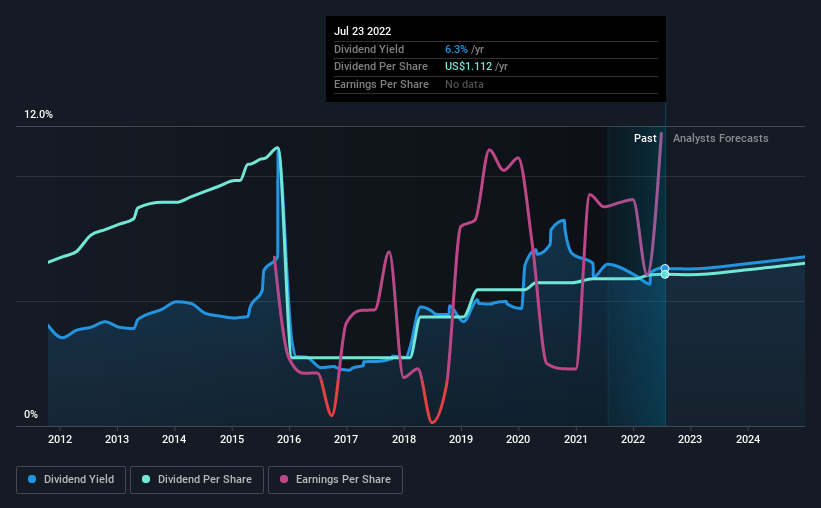Click the 2019 x-axis label
Viewport: 821px width, 508px height.
coord(461,439)
